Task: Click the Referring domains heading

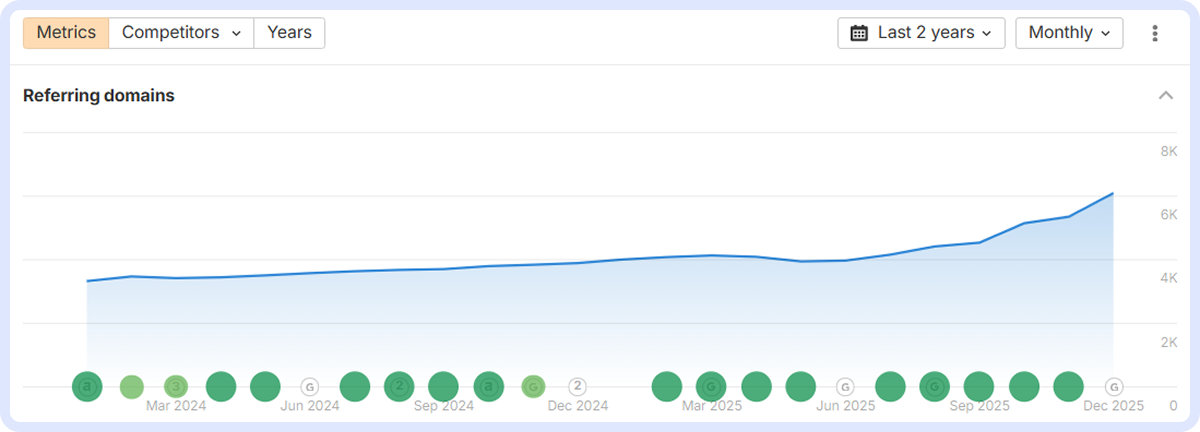Action: 99,96
